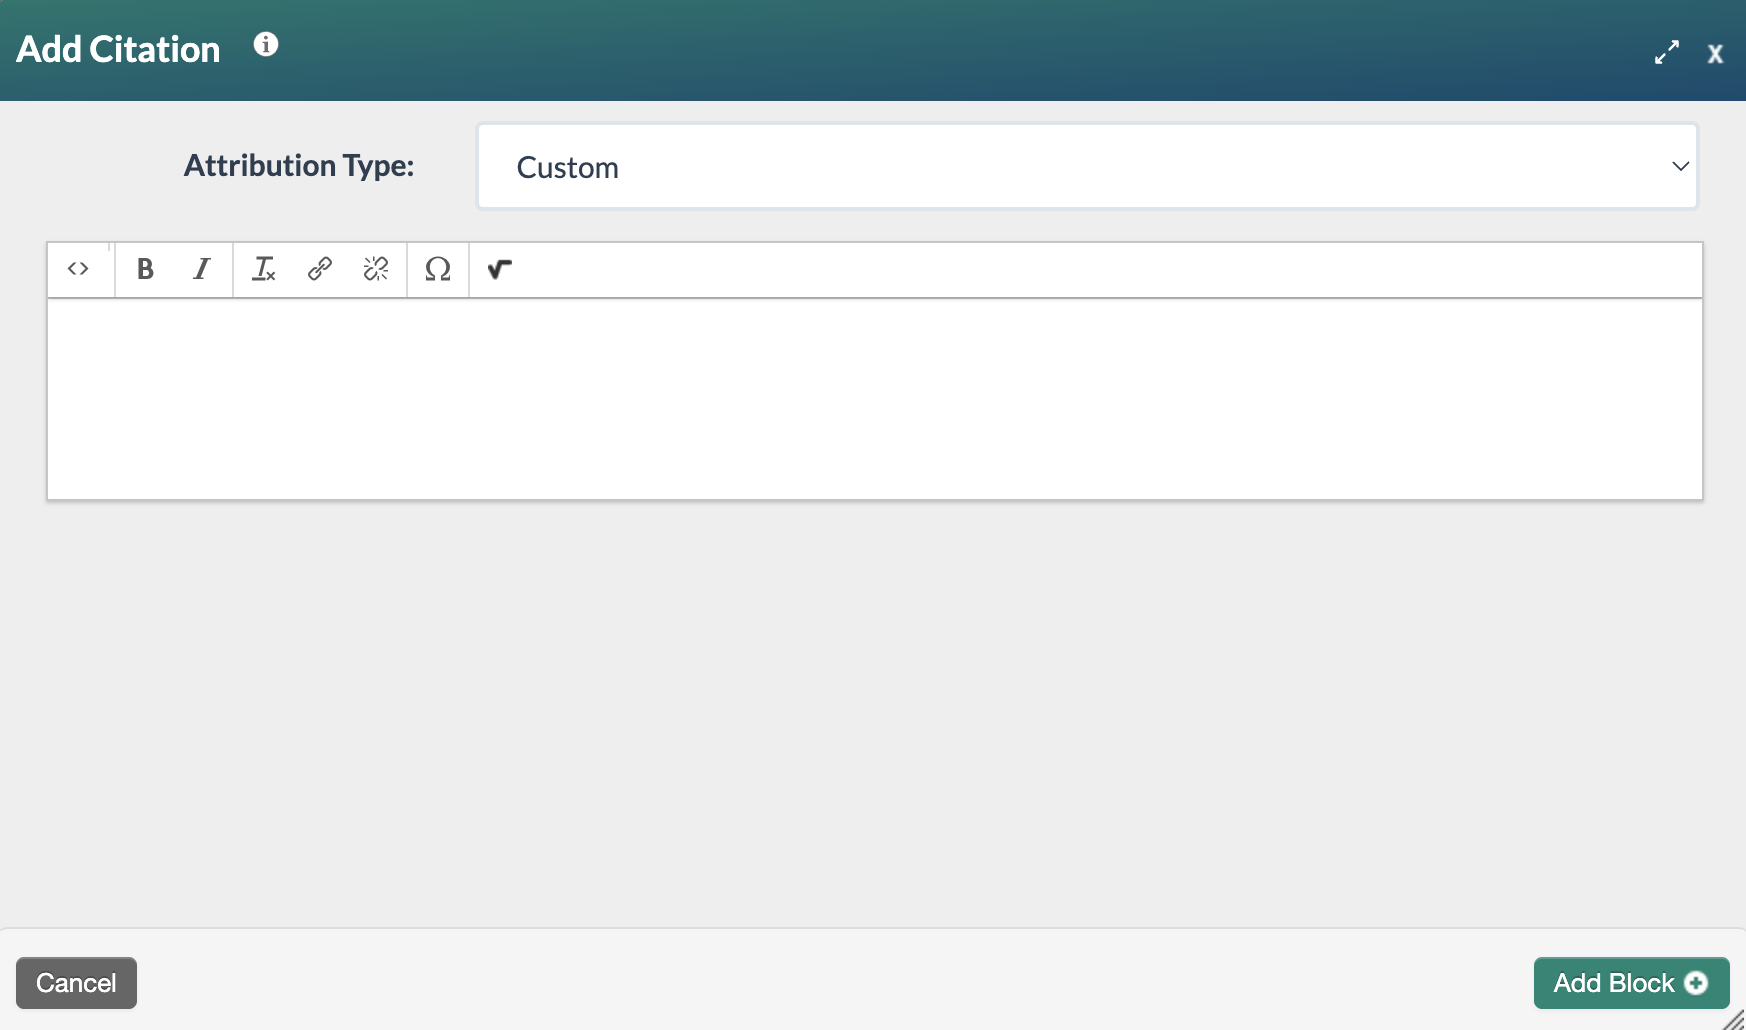Screen dimensions: 1746x1030
Task: Cancel adding the citation
Action: 76,983
